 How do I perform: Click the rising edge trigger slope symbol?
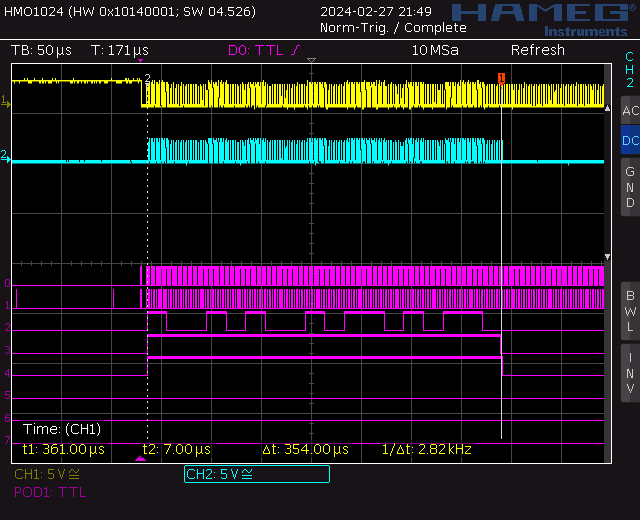pyautogui.click(x=295, y=50)
